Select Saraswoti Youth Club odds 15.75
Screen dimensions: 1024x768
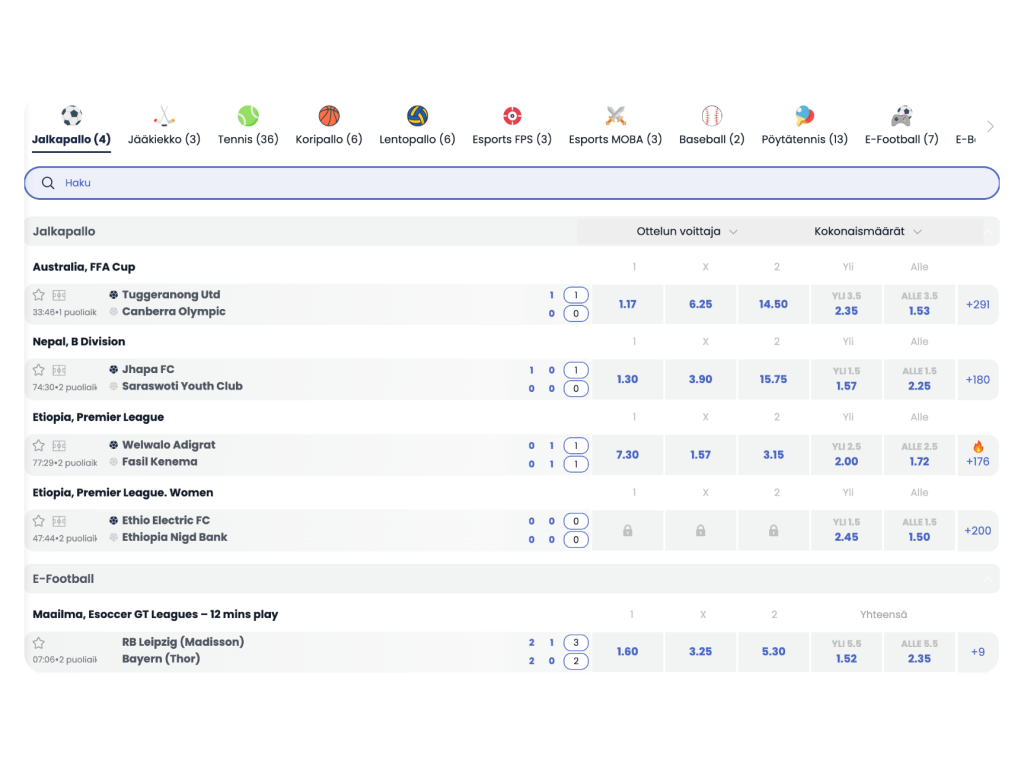tap(773, 379)
